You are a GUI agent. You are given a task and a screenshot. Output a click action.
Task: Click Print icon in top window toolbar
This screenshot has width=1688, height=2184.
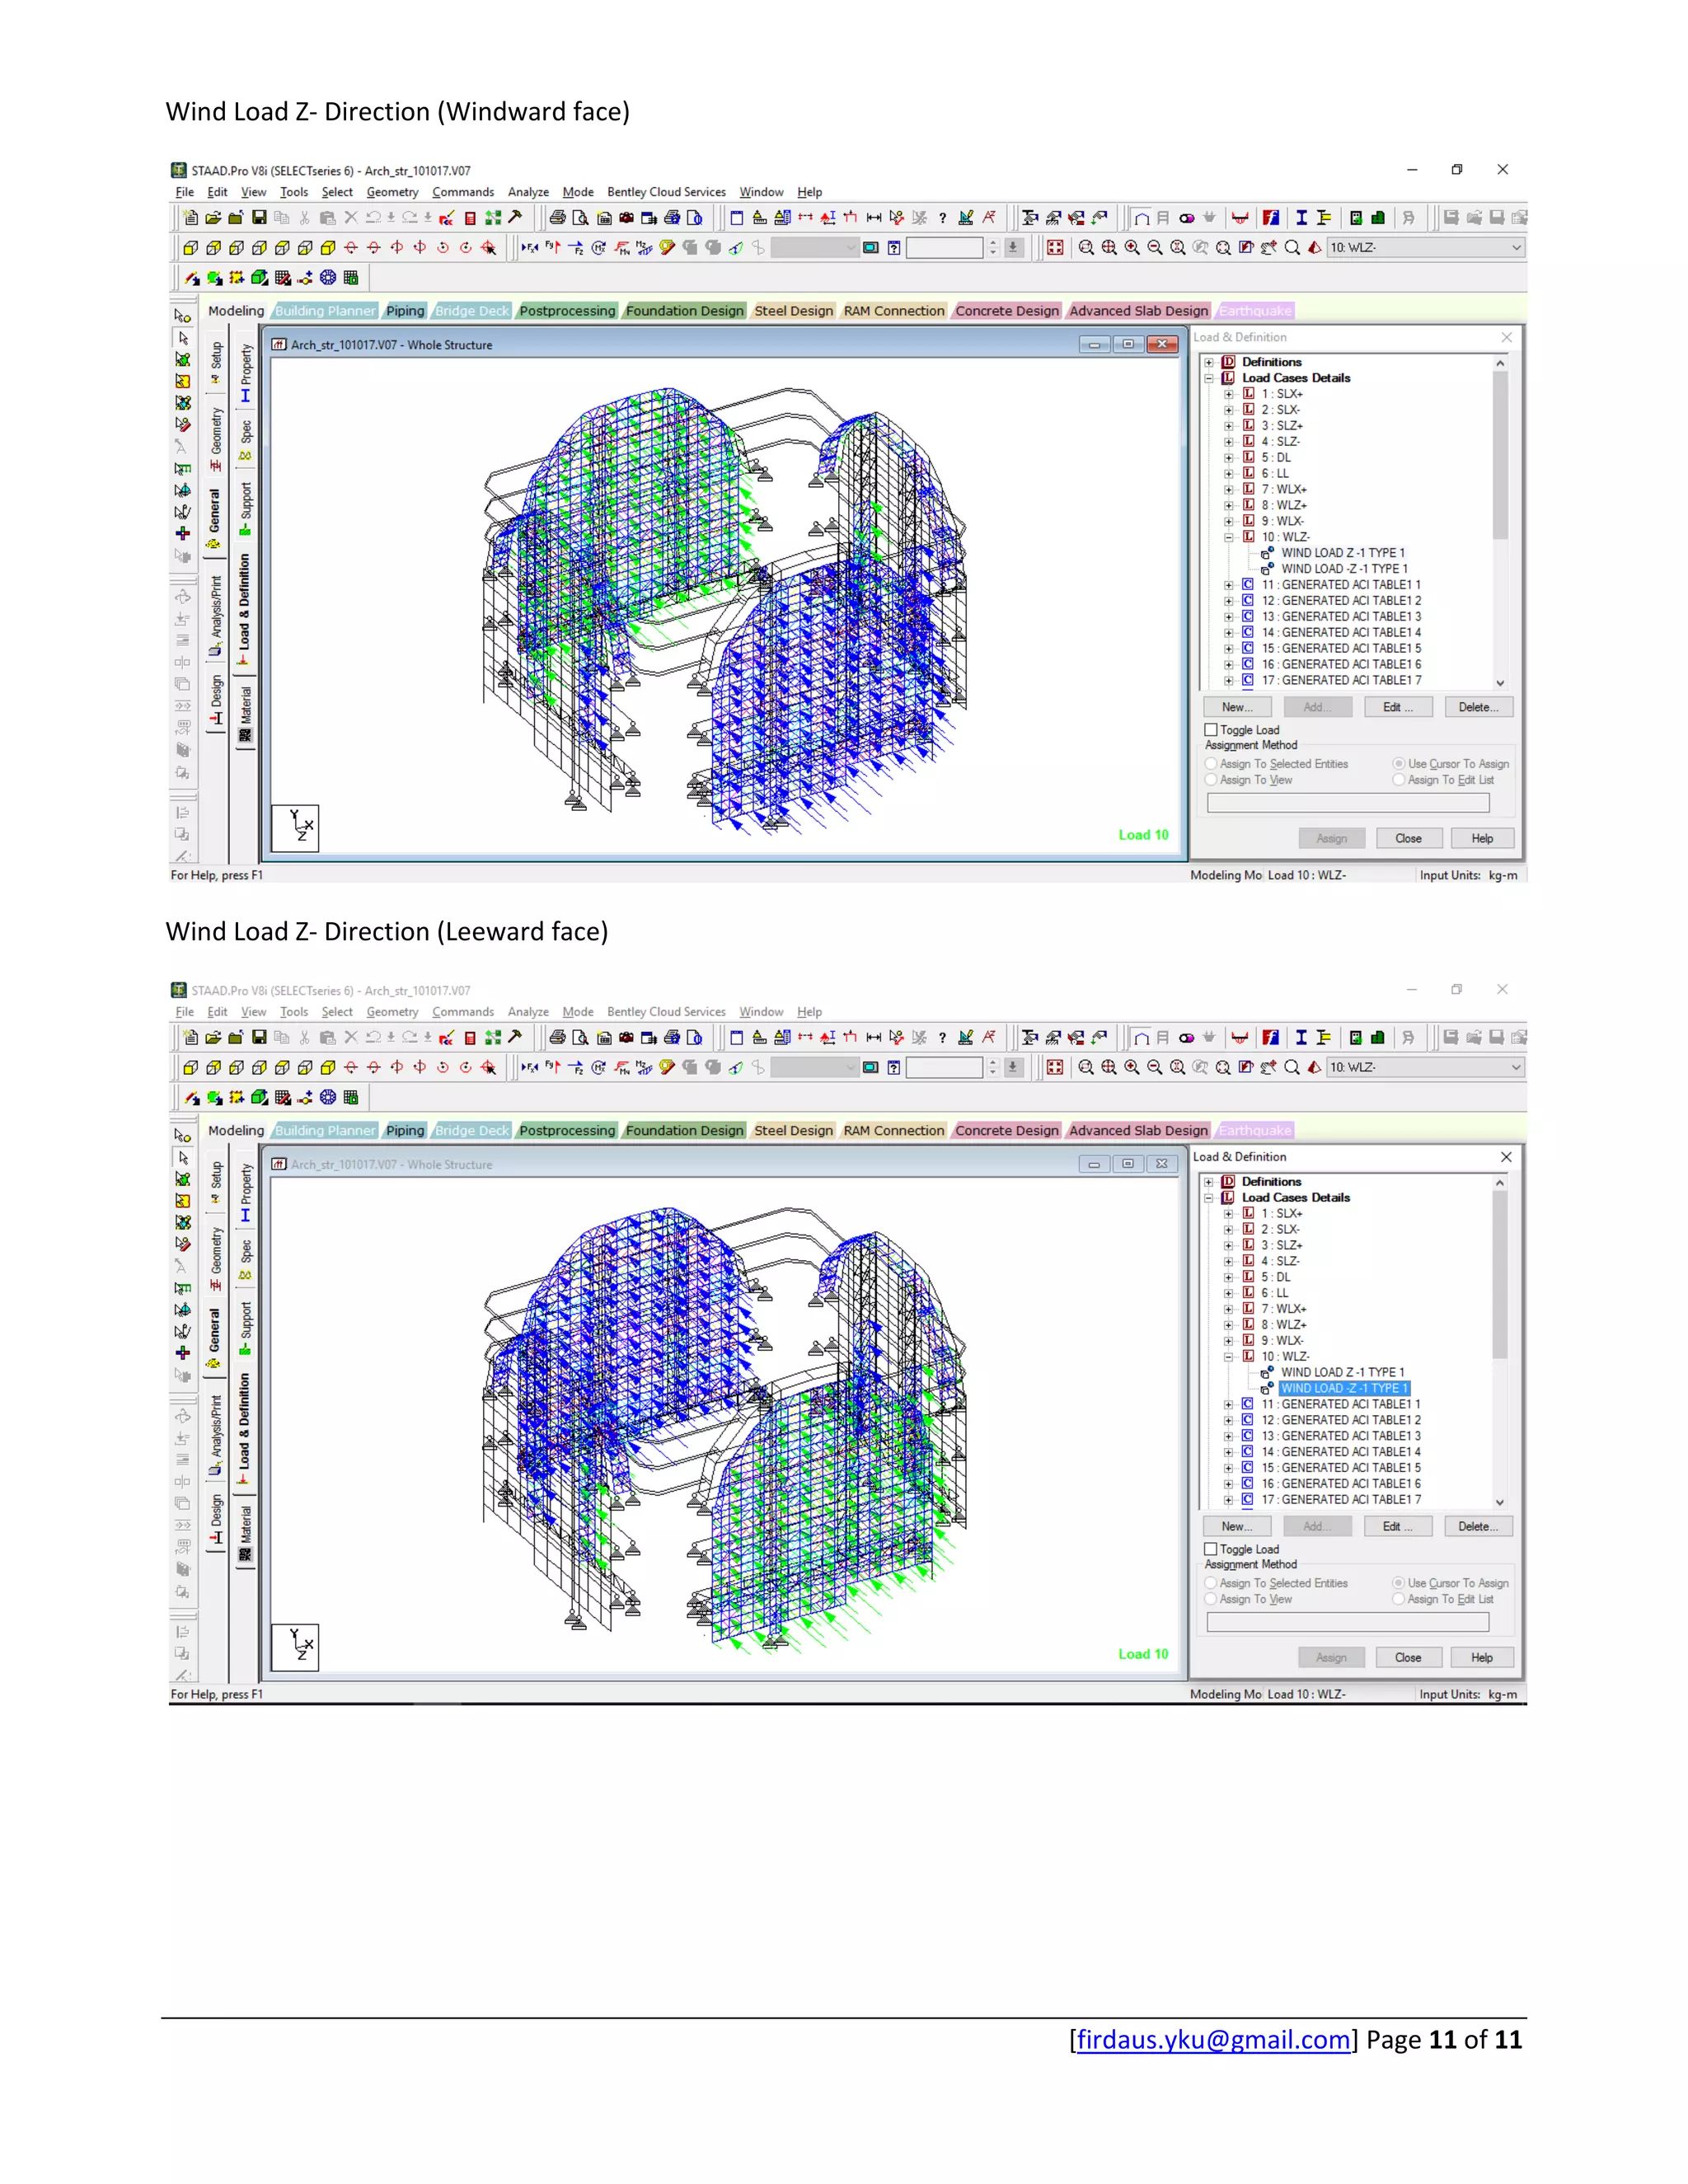click(x=557, y=218)
